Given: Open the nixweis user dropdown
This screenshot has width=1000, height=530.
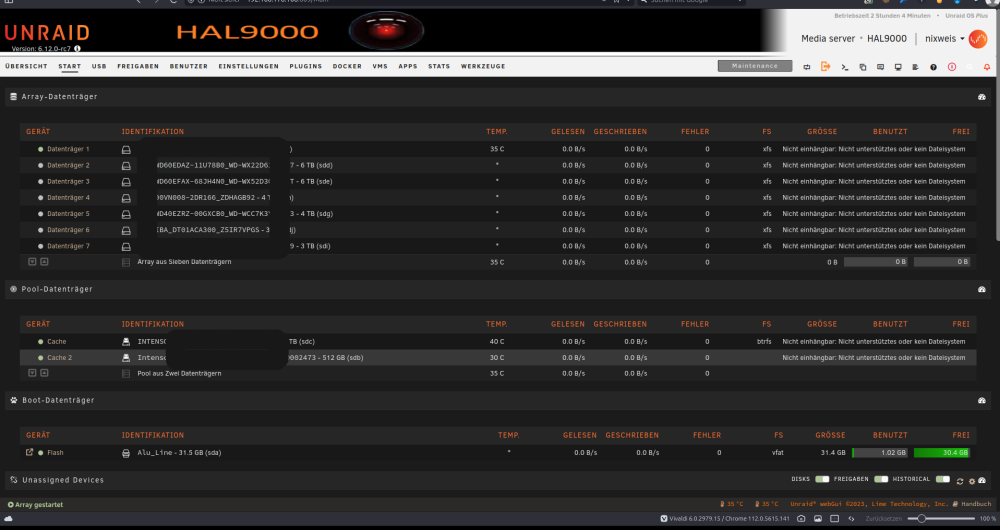Looking at the screenshot, I should (945, 39).
